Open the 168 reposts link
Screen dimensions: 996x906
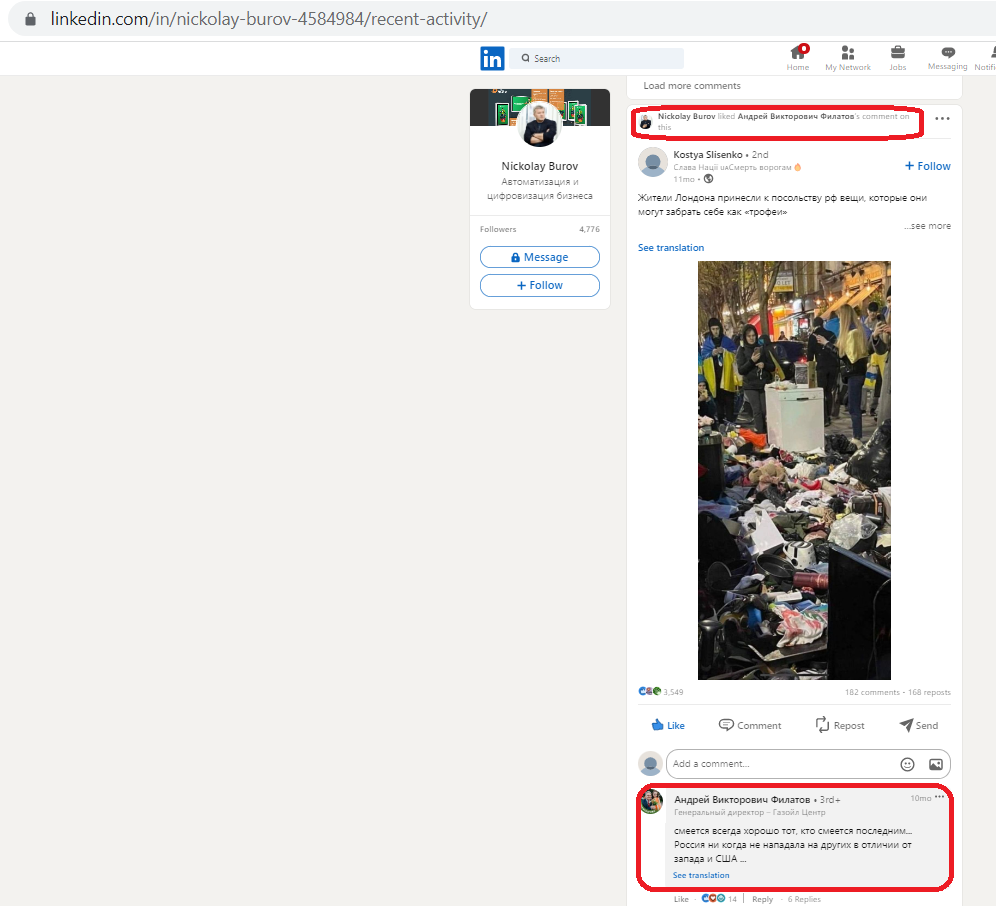pos(929,692)
